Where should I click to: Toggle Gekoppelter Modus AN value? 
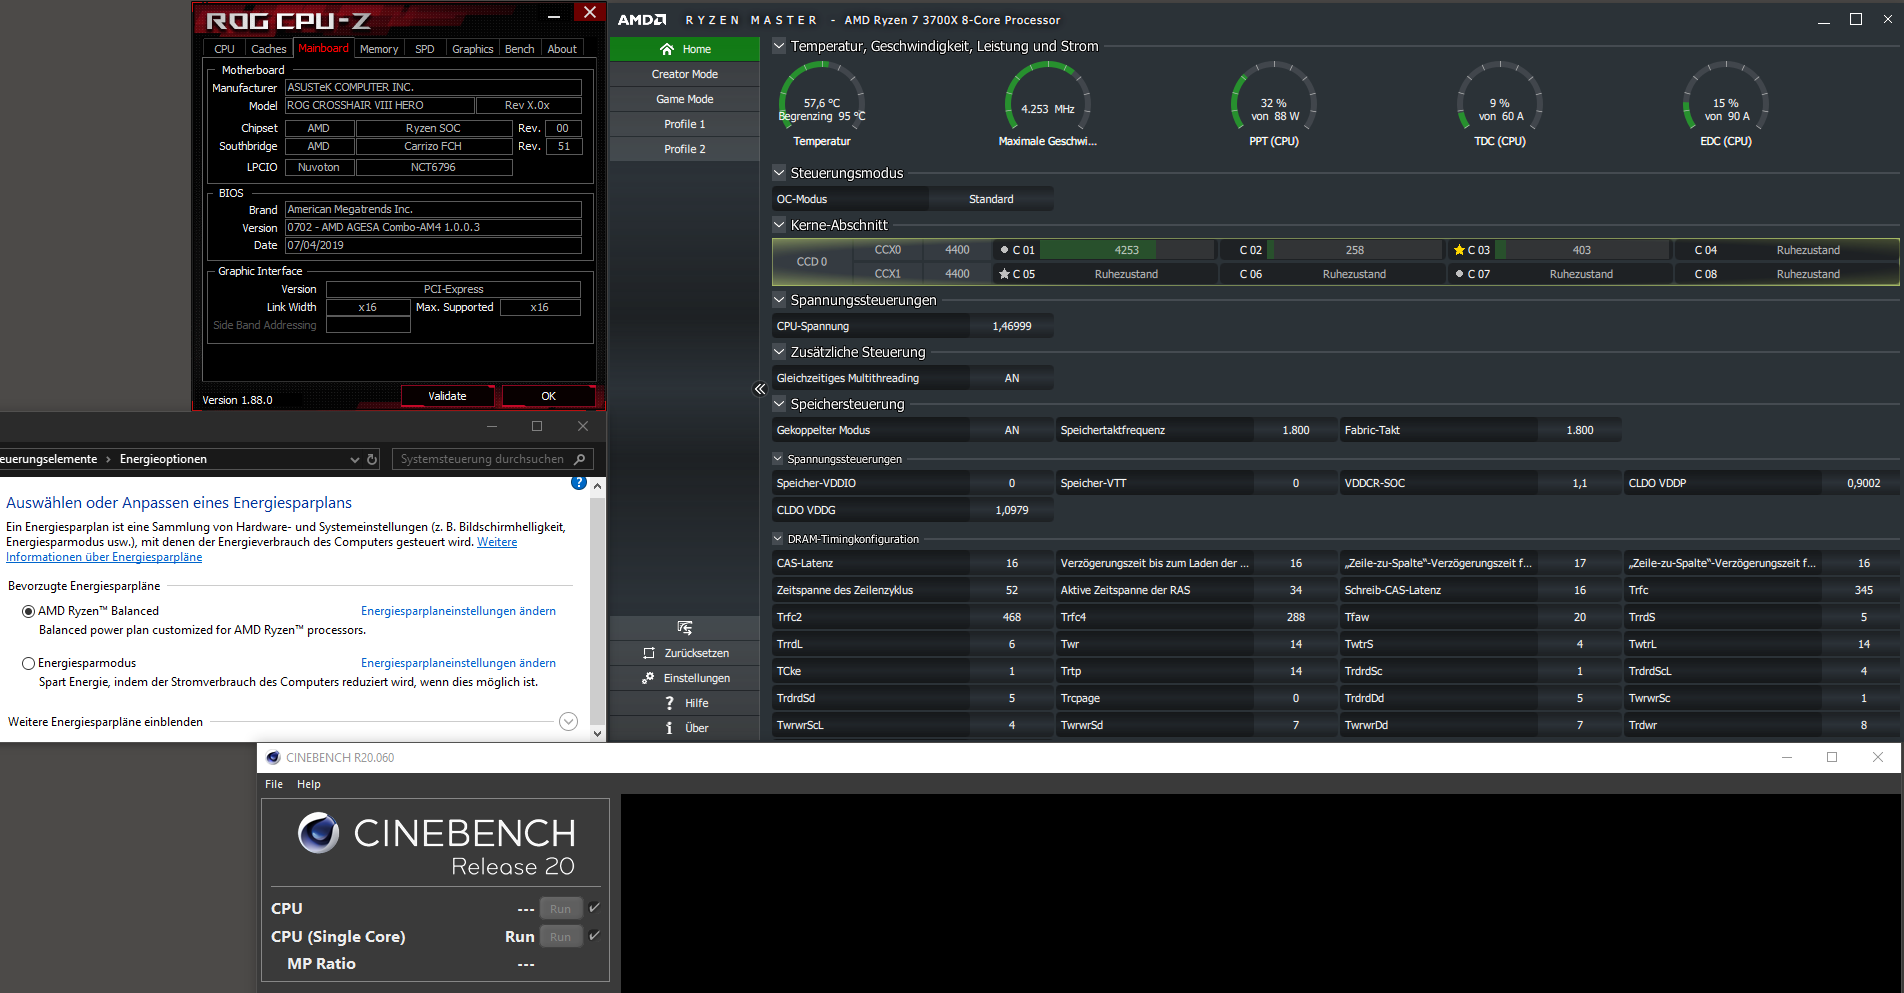[1012, 430]
